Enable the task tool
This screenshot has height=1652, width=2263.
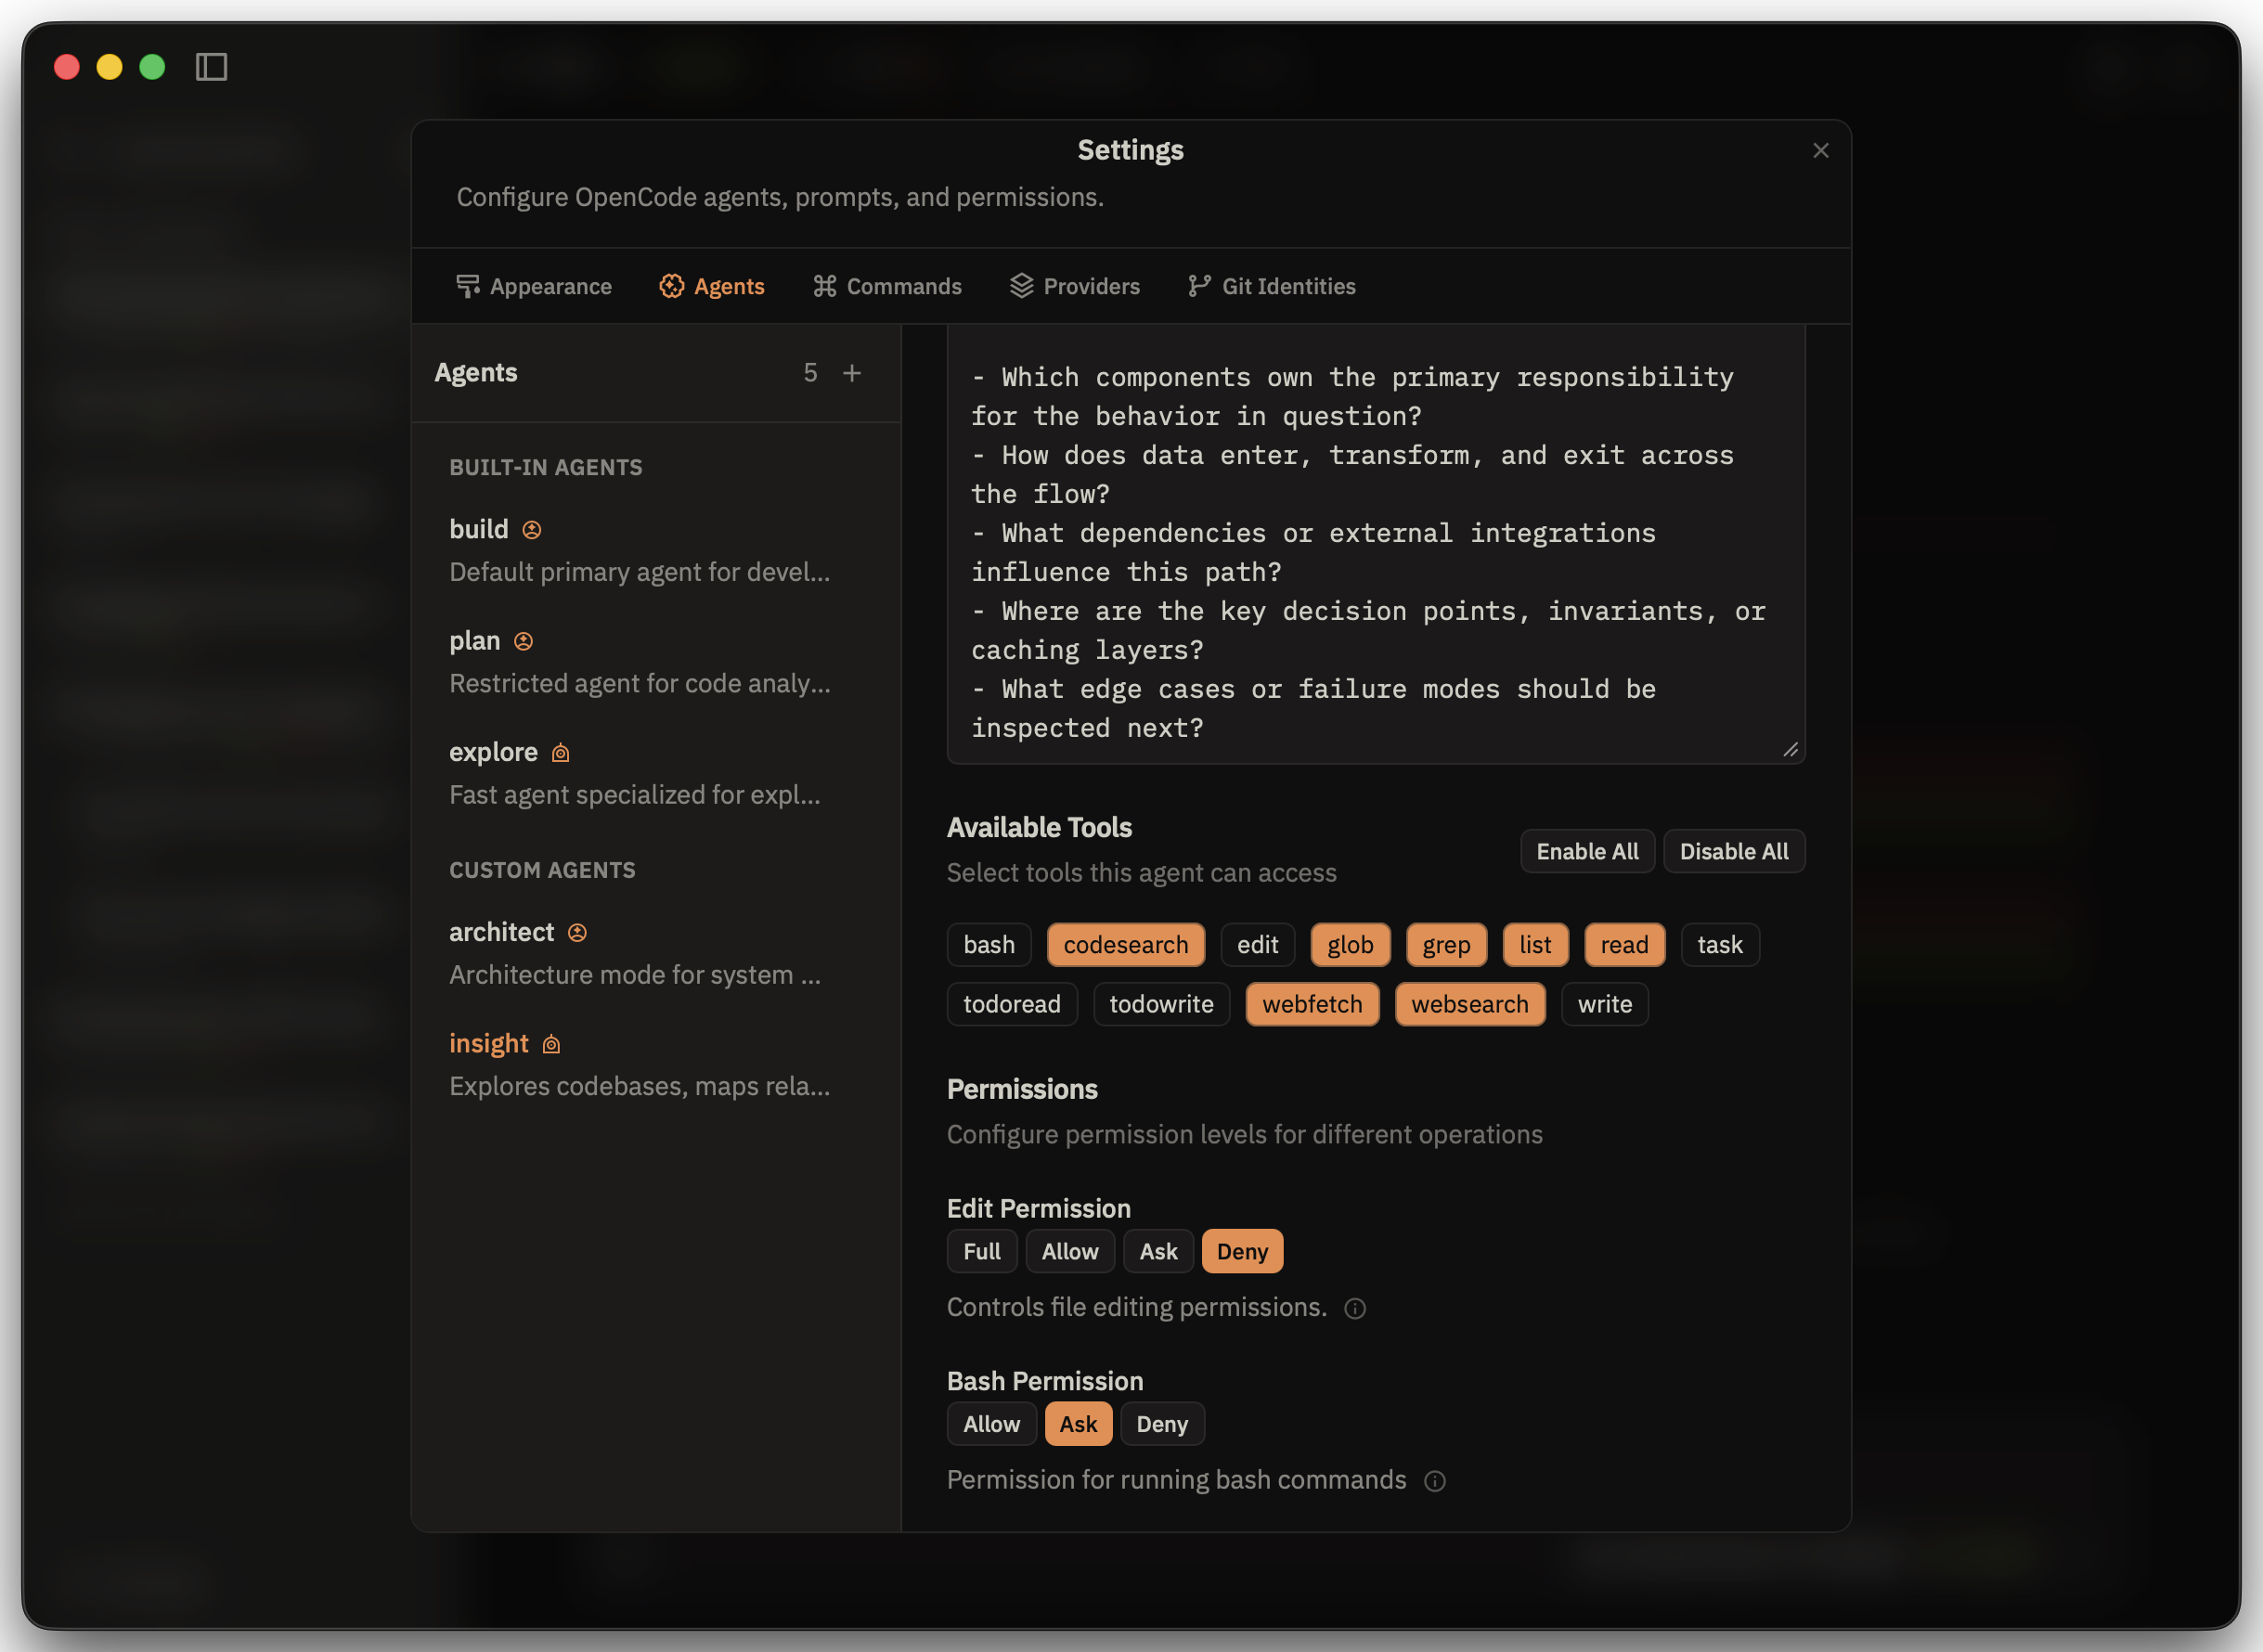coord(1720,945)
